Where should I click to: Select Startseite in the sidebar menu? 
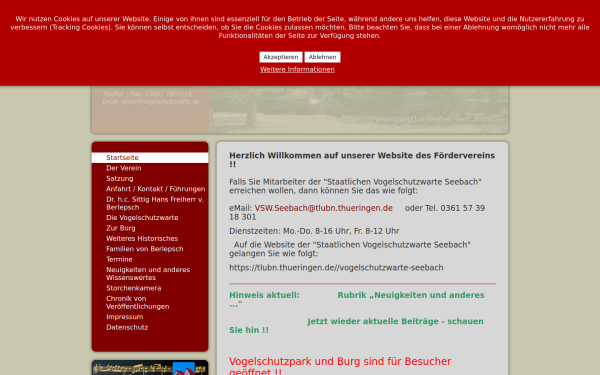point(150,158)
